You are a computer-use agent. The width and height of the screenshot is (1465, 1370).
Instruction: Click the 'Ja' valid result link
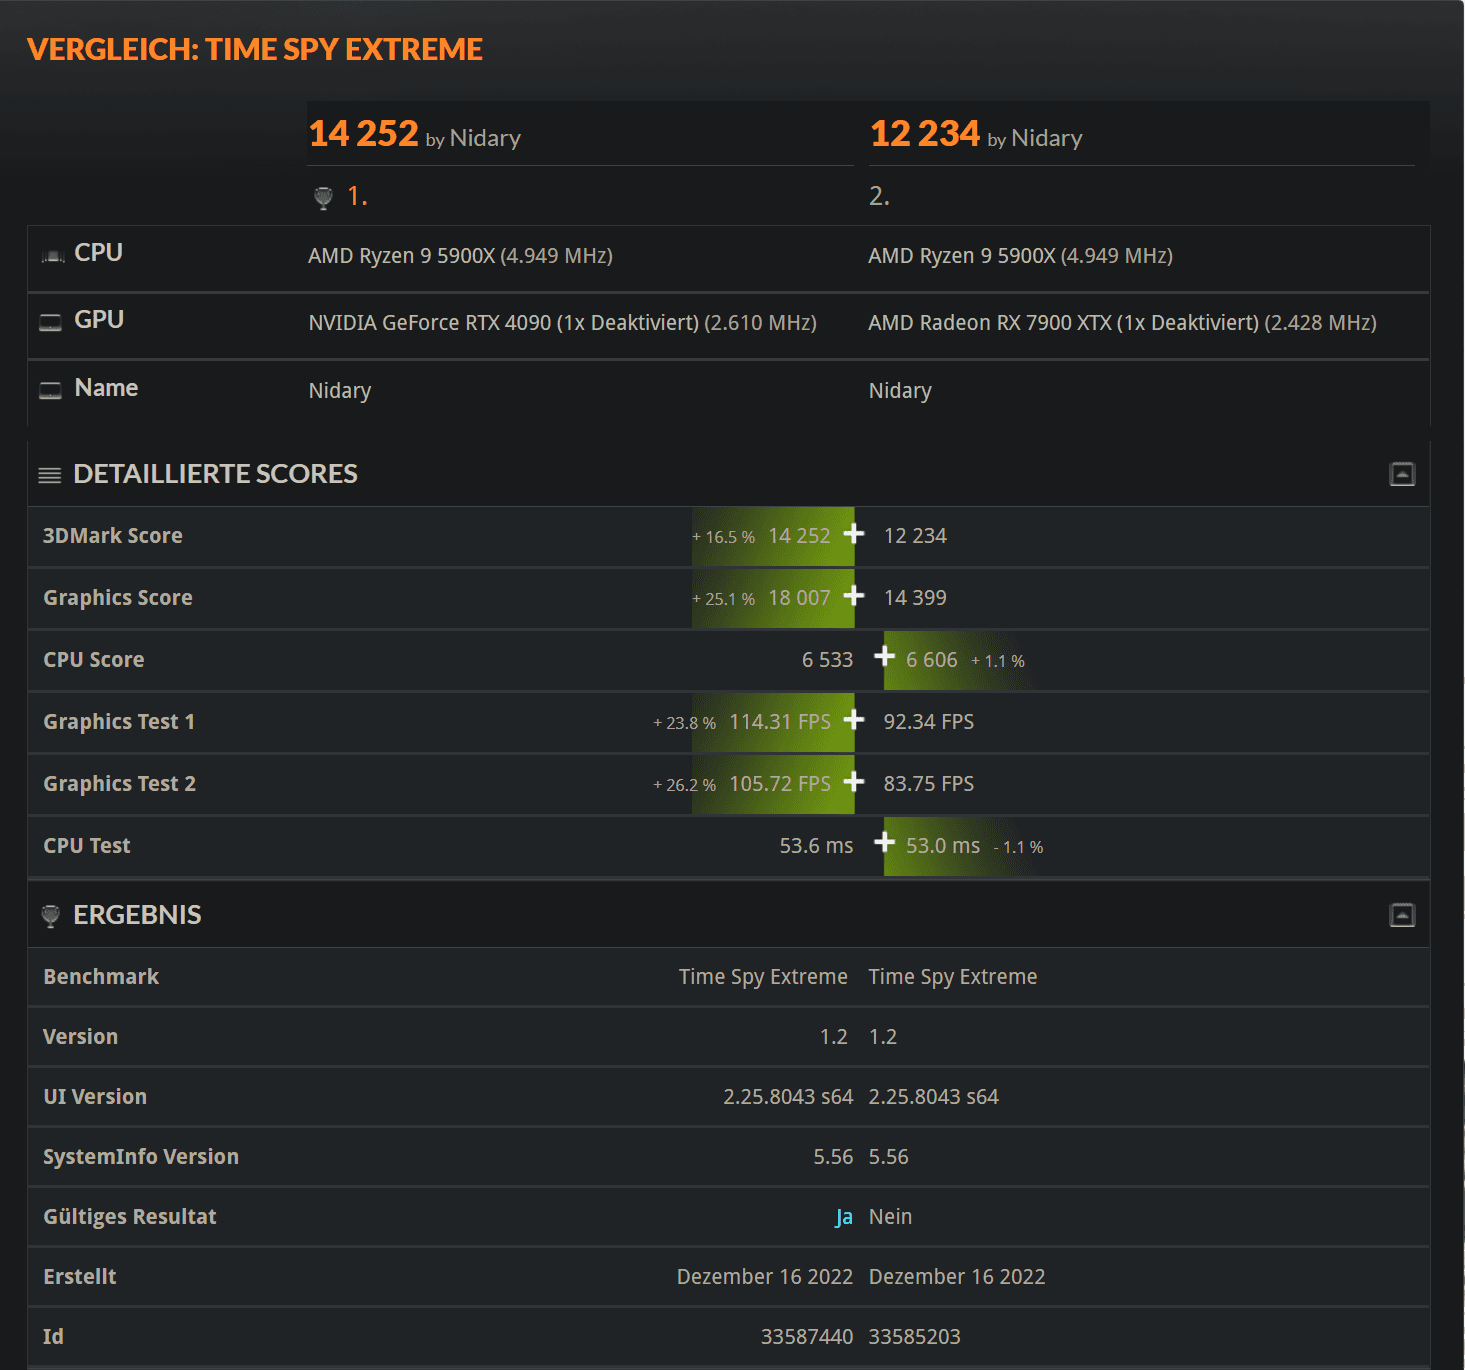click(844, 1217)
